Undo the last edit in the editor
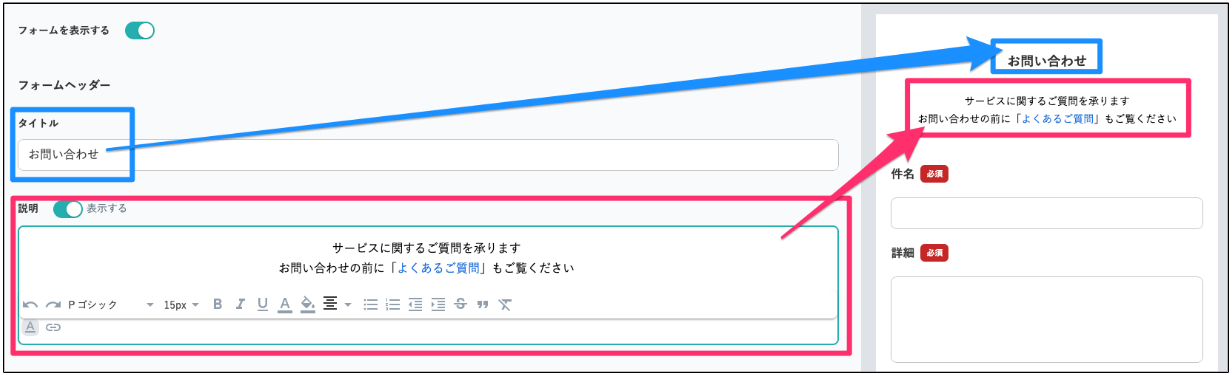This screenshot has height=377, width=1232. 30,304
